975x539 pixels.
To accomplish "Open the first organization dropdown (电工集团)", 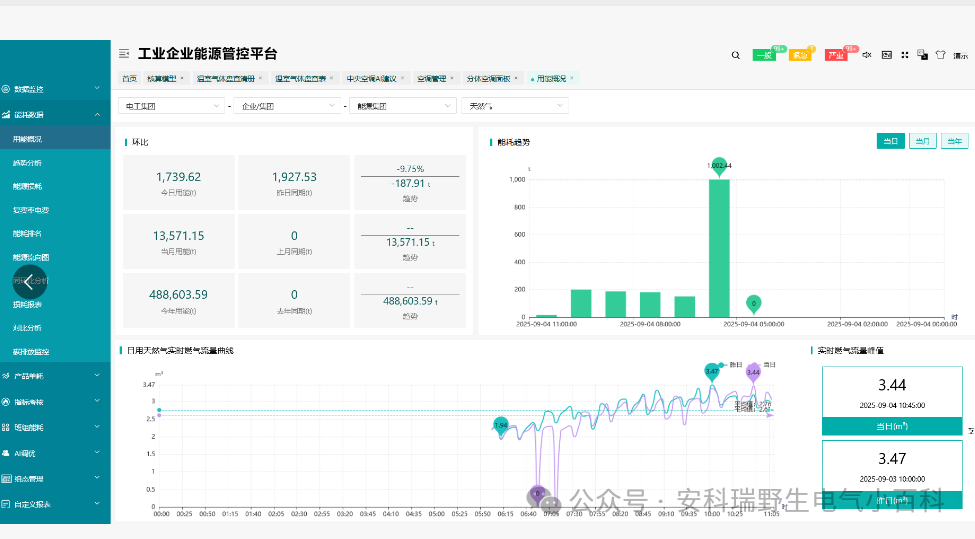I will pyautogui.click(x=172, y=106).
